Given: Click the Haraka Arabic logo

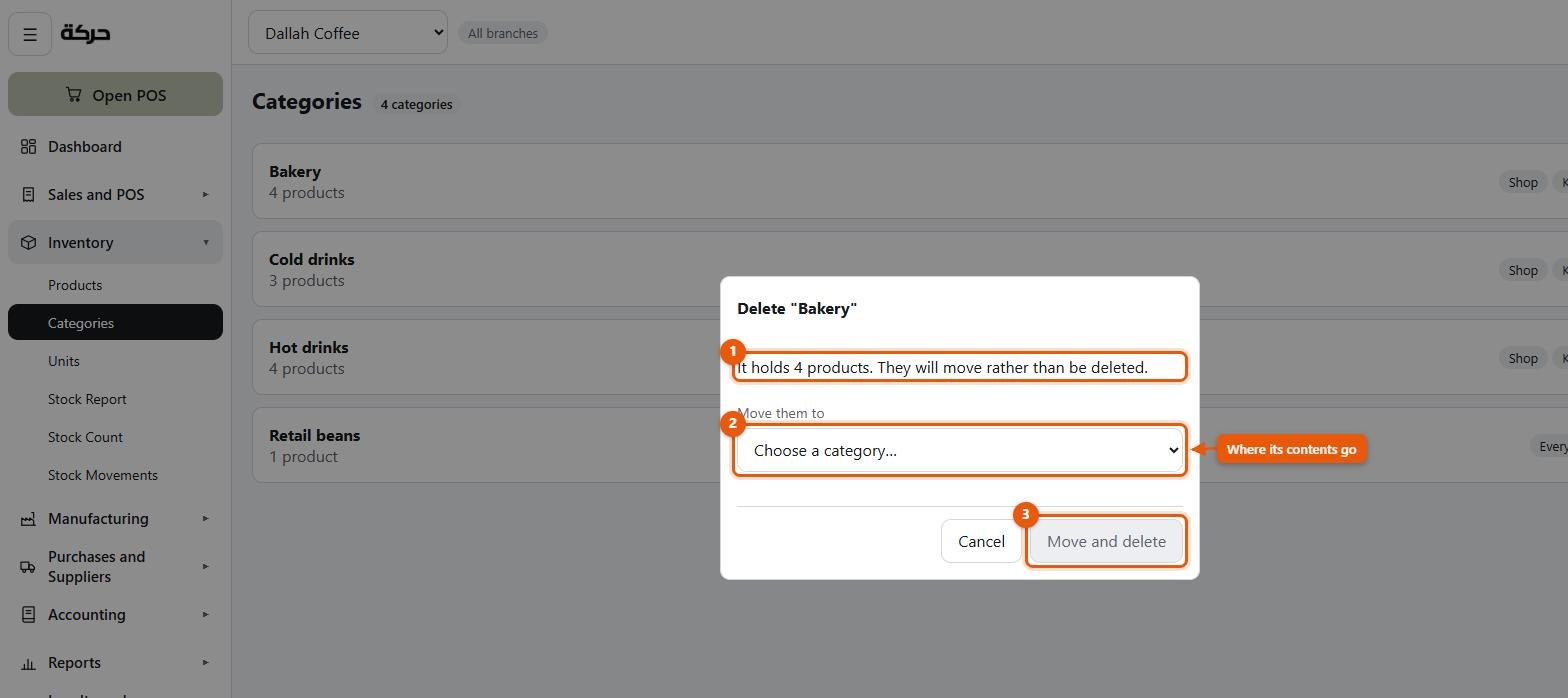Looking at the screenshot, I should point(85,33).
